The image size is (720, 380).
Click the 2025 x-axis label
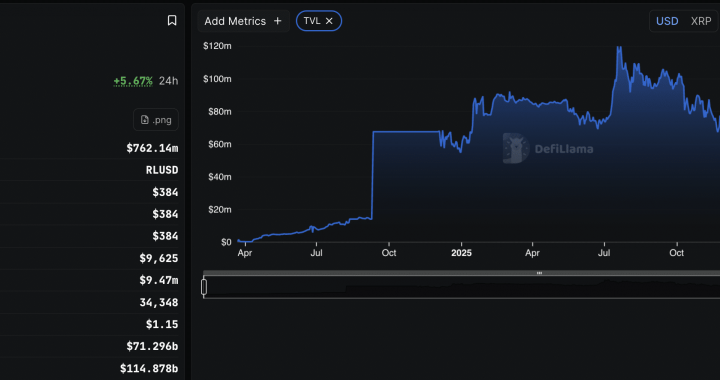[x=461, y=253]
